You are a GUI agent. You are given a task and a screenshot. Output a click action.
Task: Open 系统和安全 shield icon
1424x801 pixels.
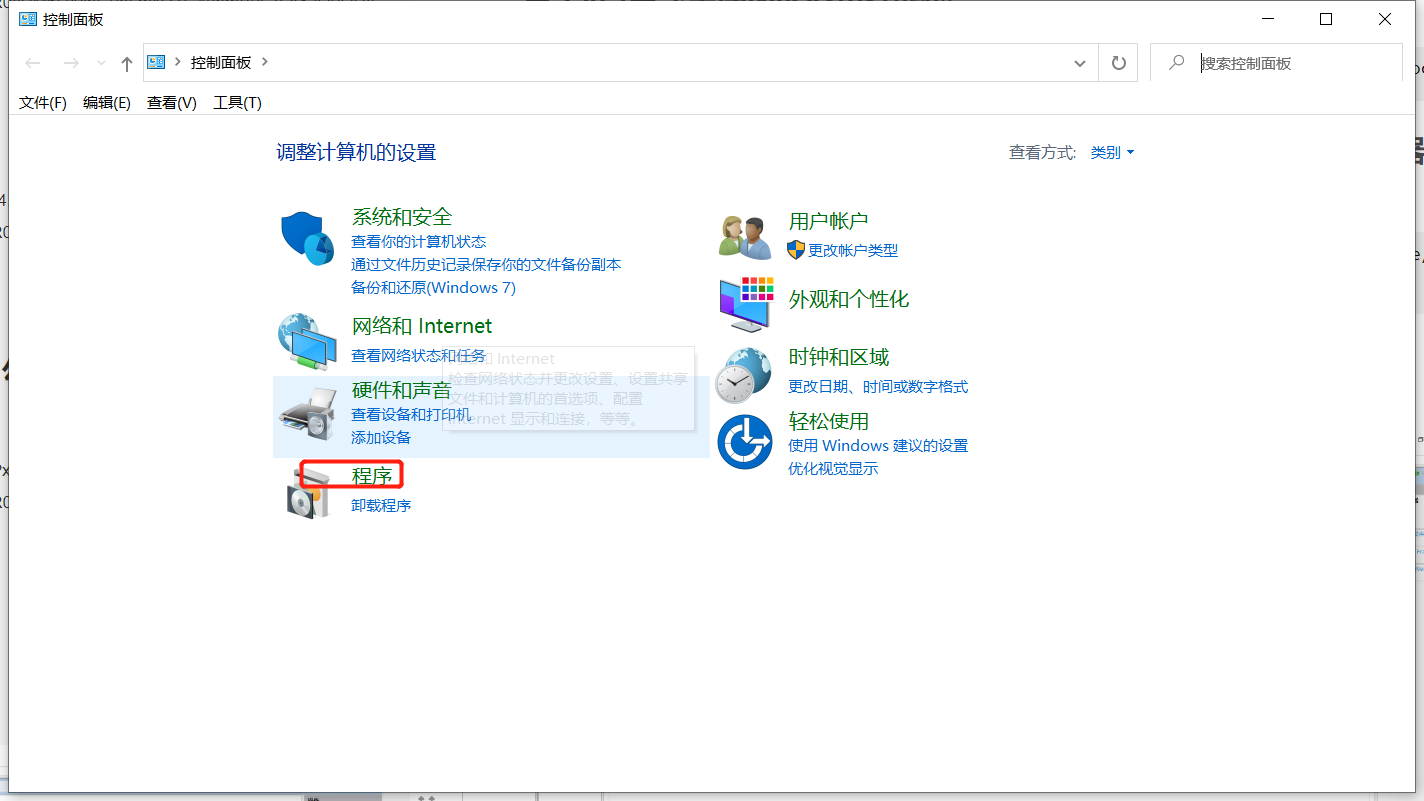[x=307, y=236]
